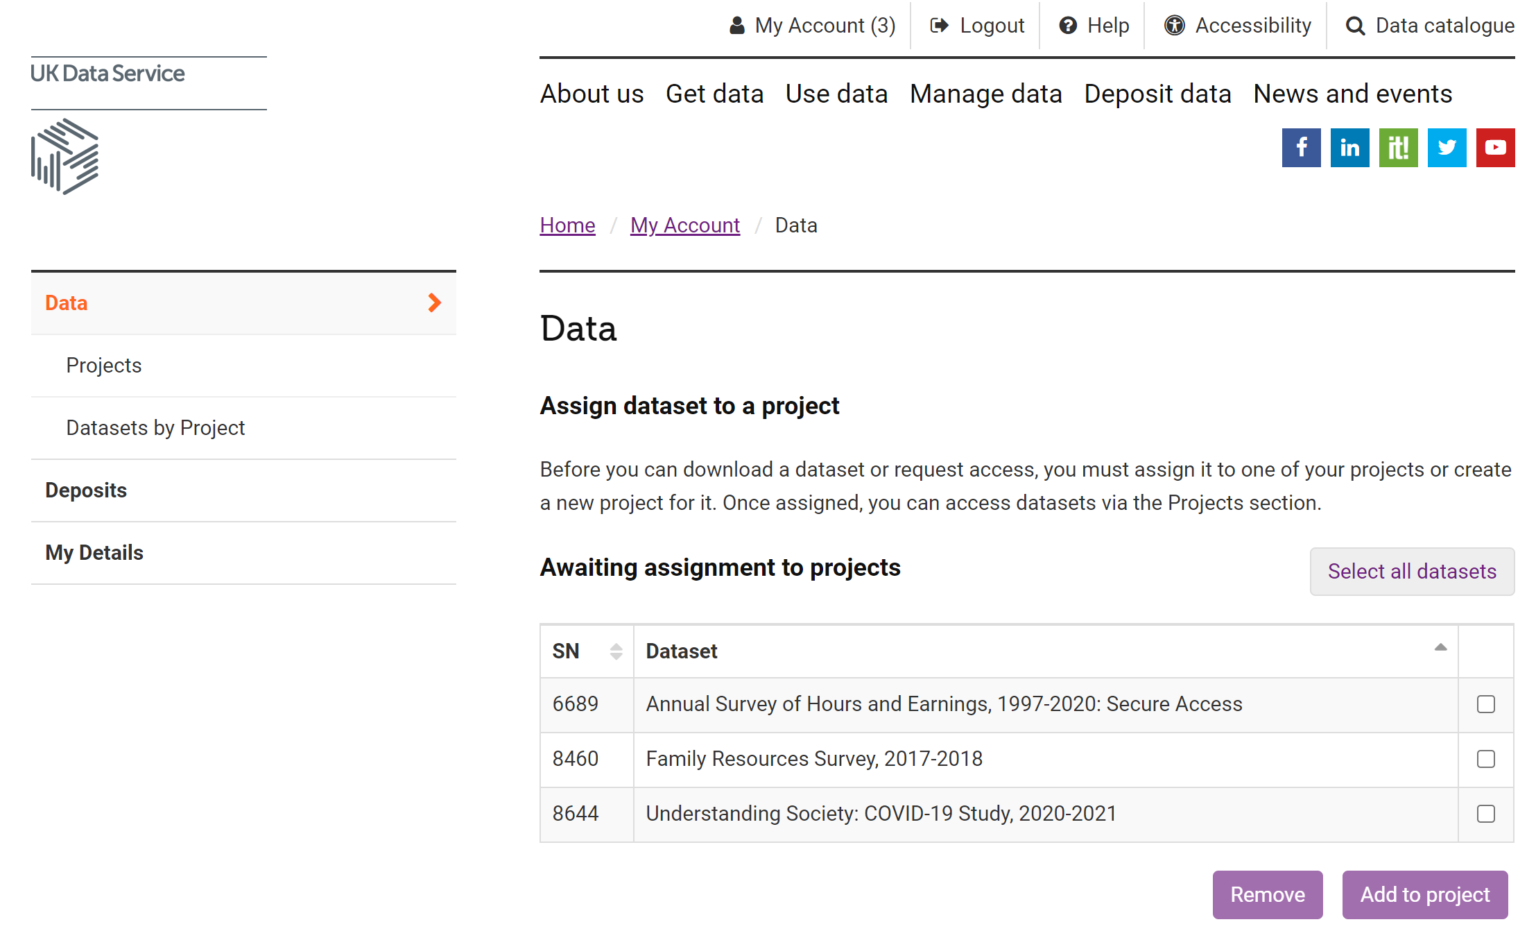
Task: Check the checkbox for dataset 6689
Action: (x=1486, y=704)
